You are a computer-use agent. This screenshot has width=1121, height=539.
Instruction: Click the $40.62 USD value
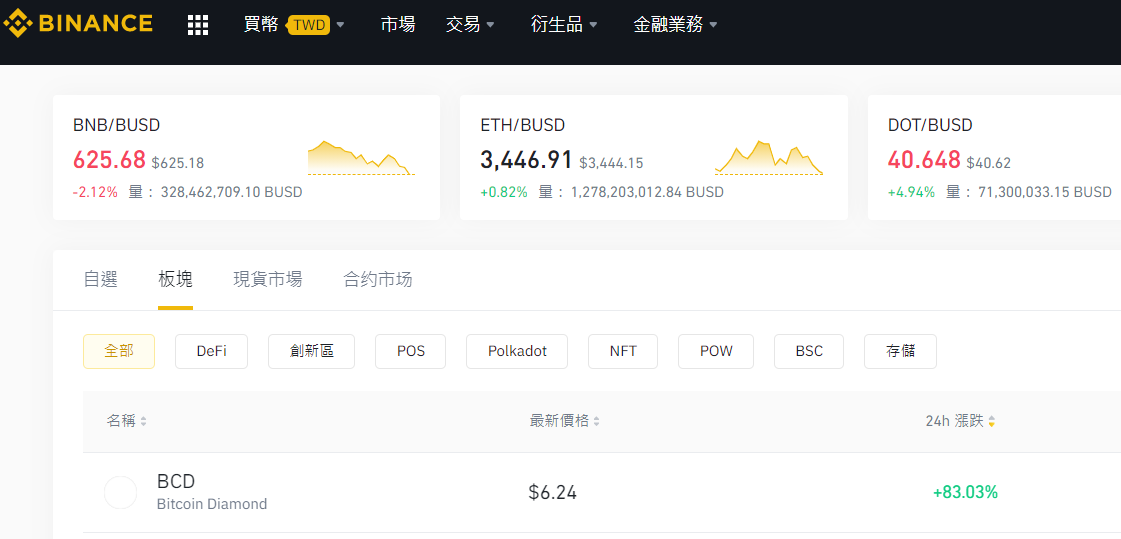989,163
